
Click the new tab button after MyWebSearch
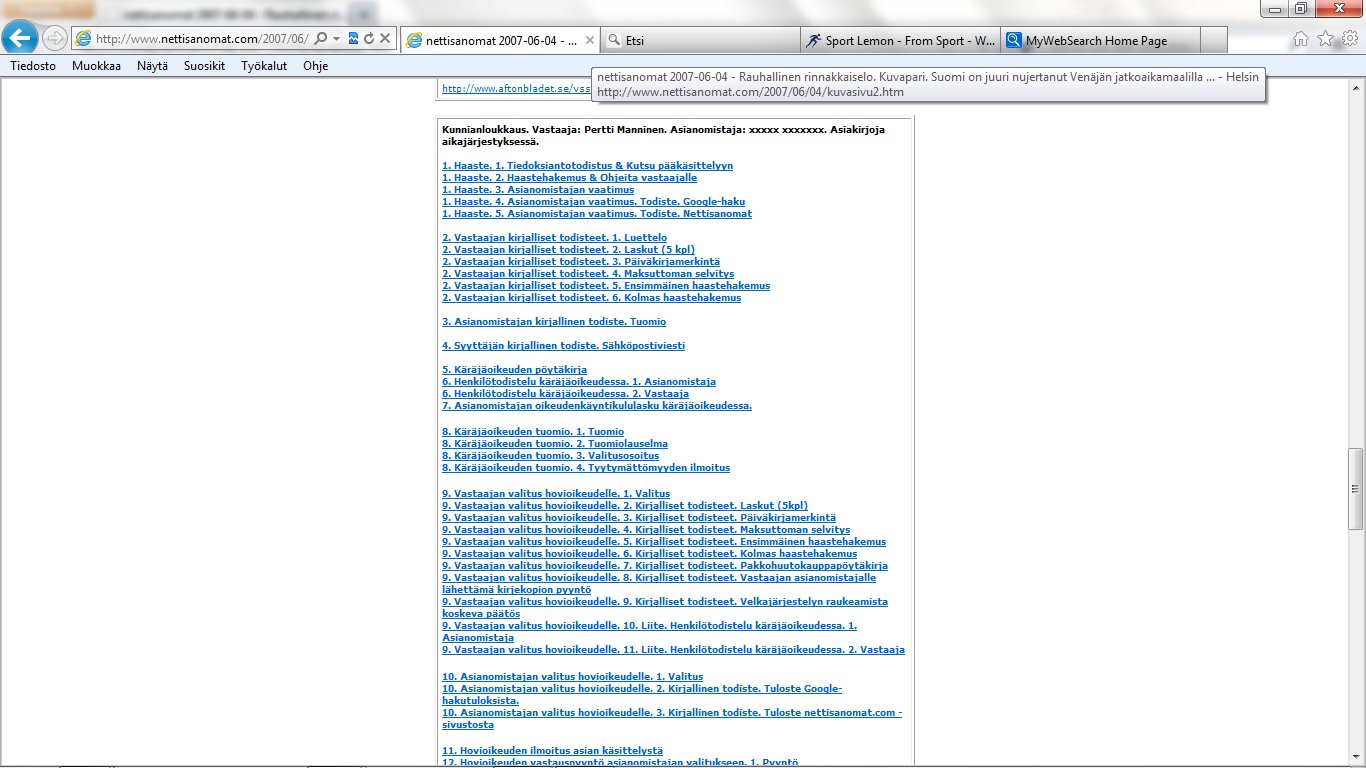(x=1214, y=41)
